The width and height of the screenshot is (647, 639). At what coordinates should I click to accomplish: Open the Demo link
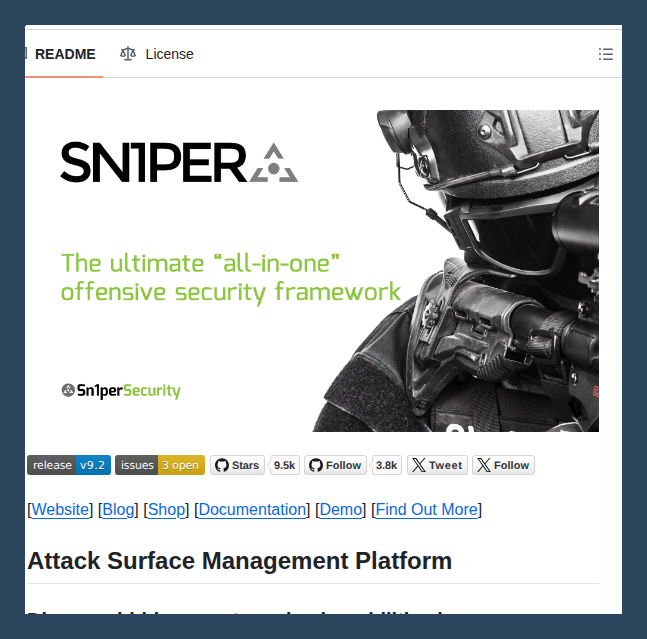(x=341, y=509)
